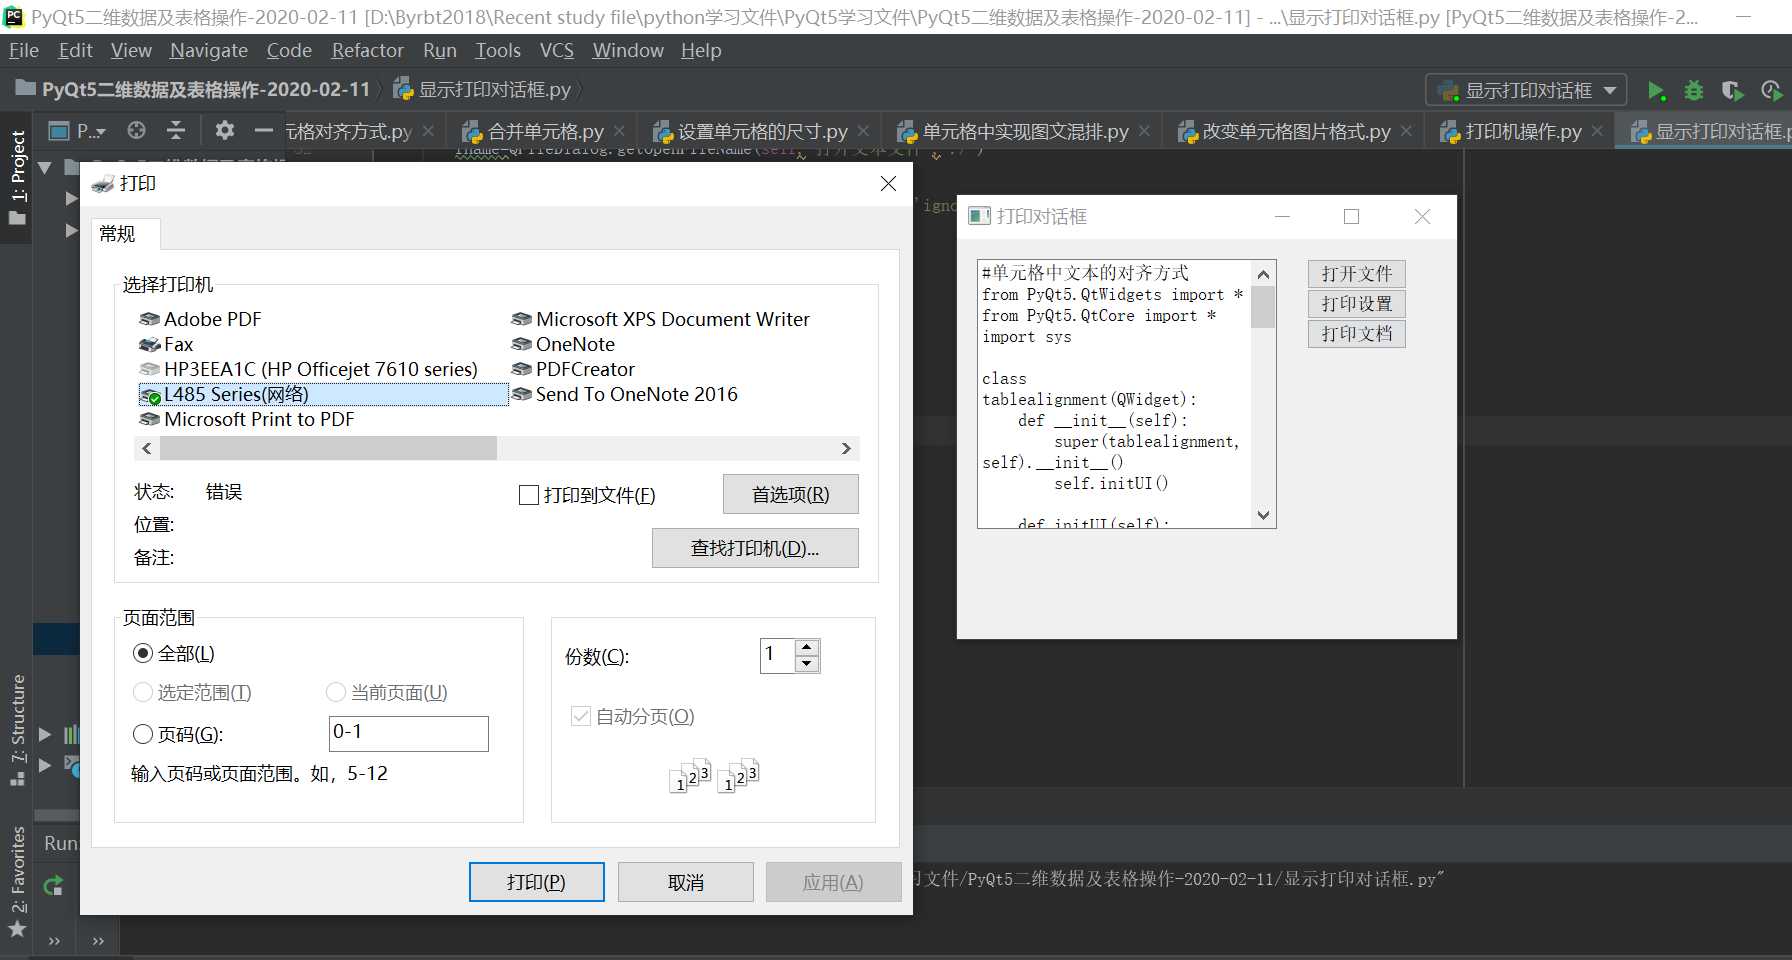Run with Coverage icon in toolbar

(1733, 91)
